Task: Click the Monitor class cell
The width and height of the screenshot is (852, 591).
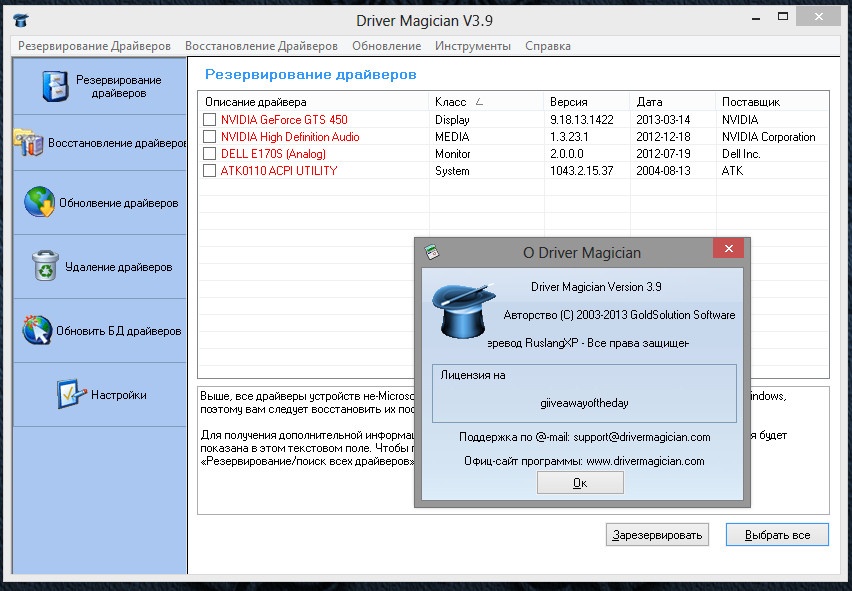Action: click(453, 154)
